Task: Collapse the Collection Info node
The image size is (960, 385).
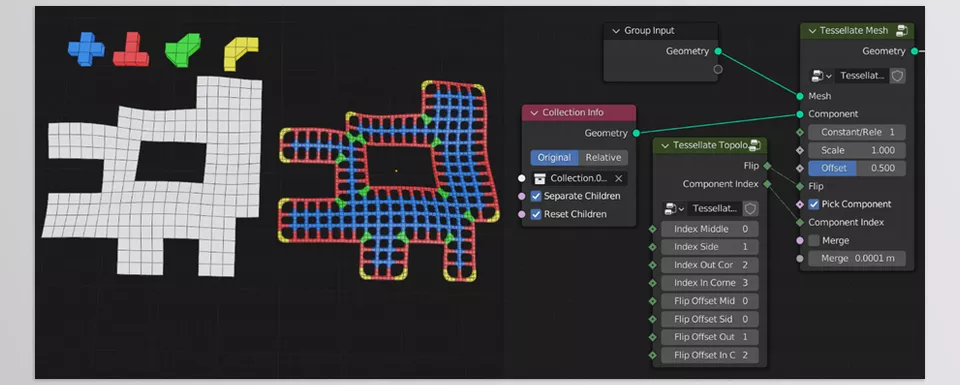Action: [x=534, y=113]
